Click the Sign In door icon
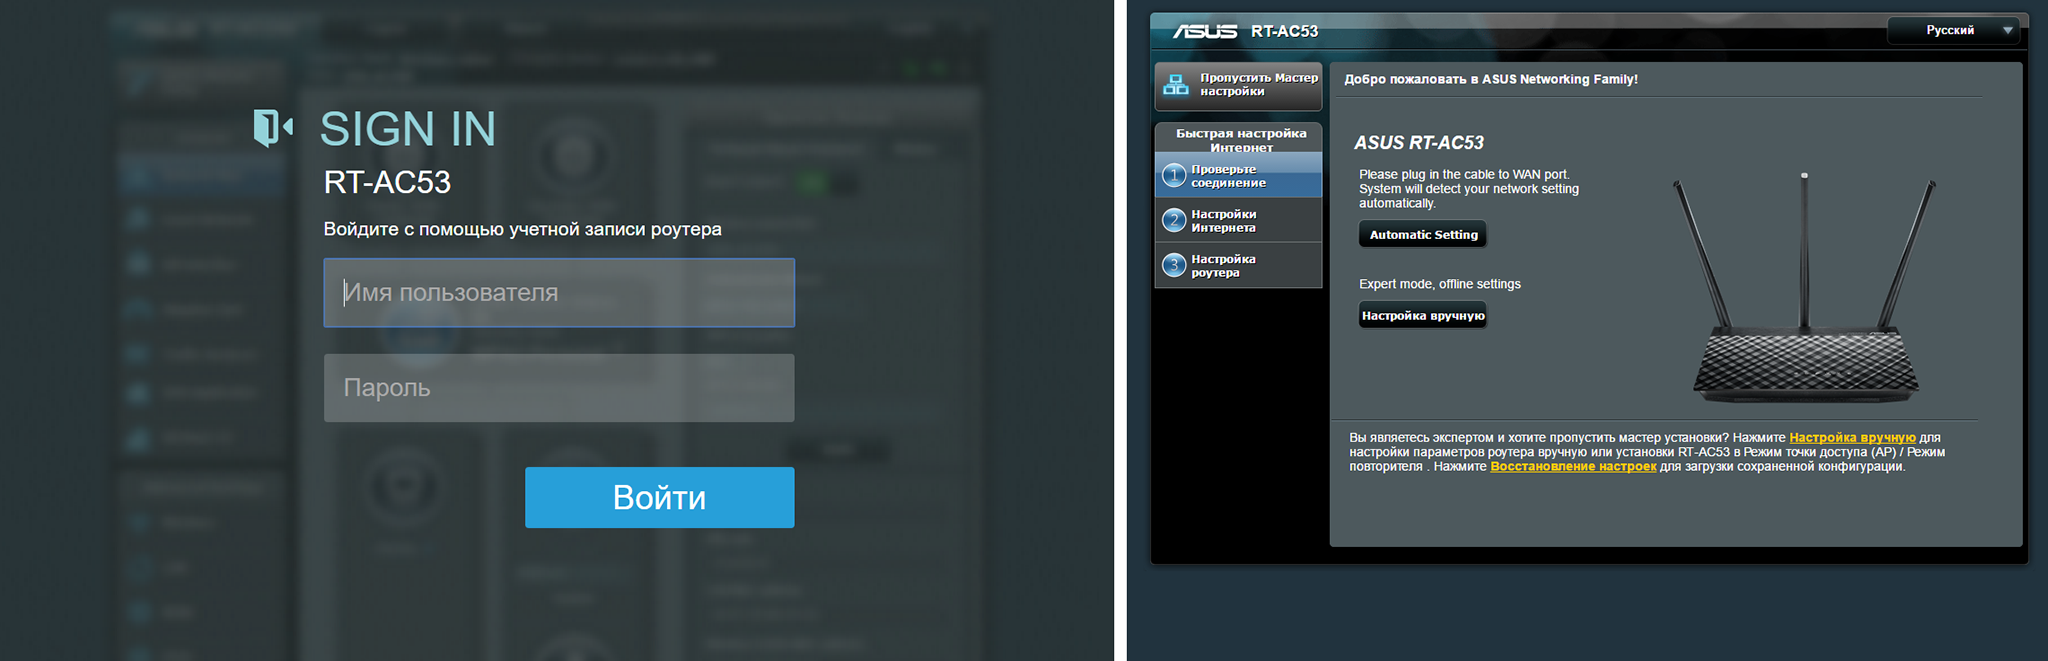2048x661 pixels. pyautogui.click(x=273, y=128)
